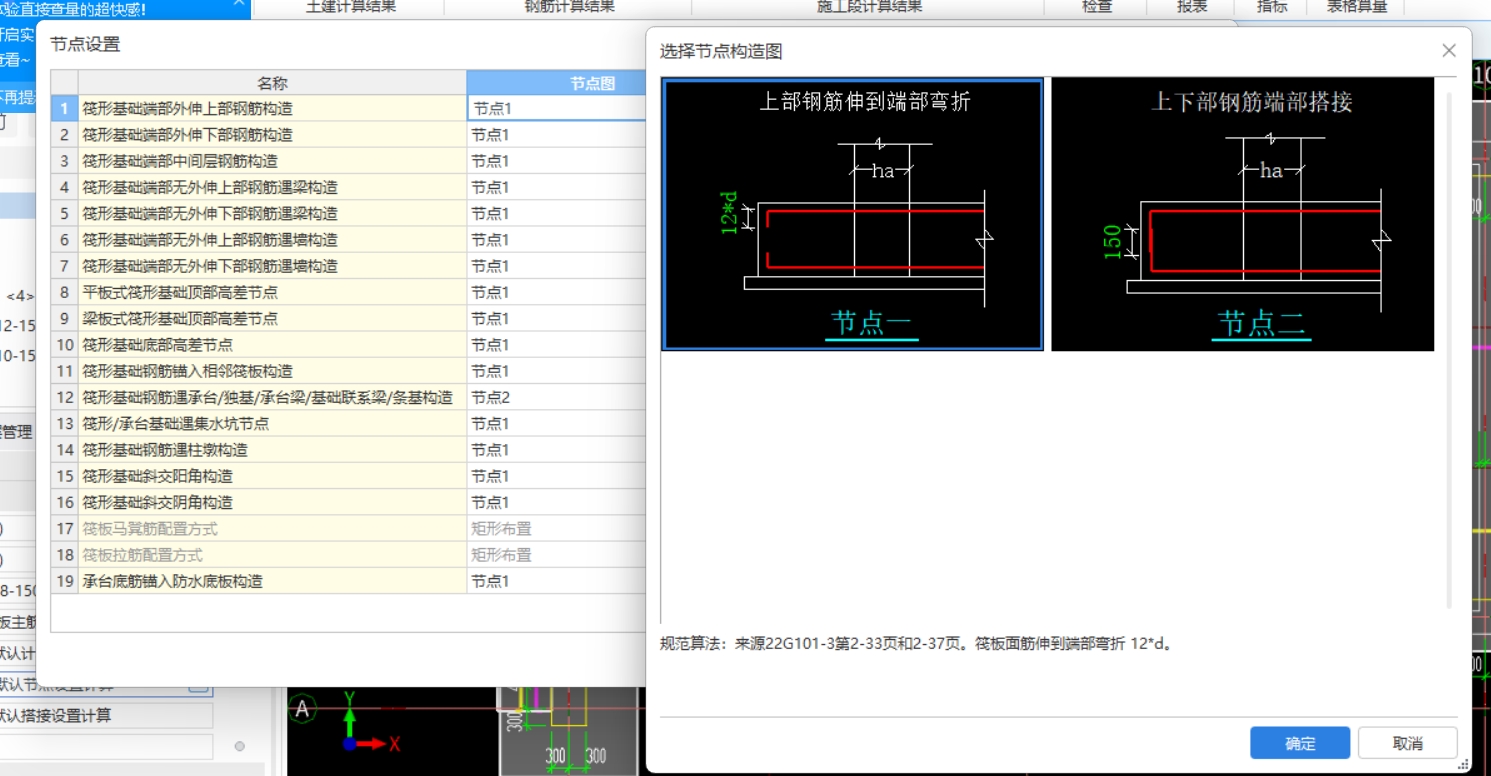
Task: Select row 筏形基础端部无外伸下部钢筋遇梁构造
Action: (x=272, y=213)
